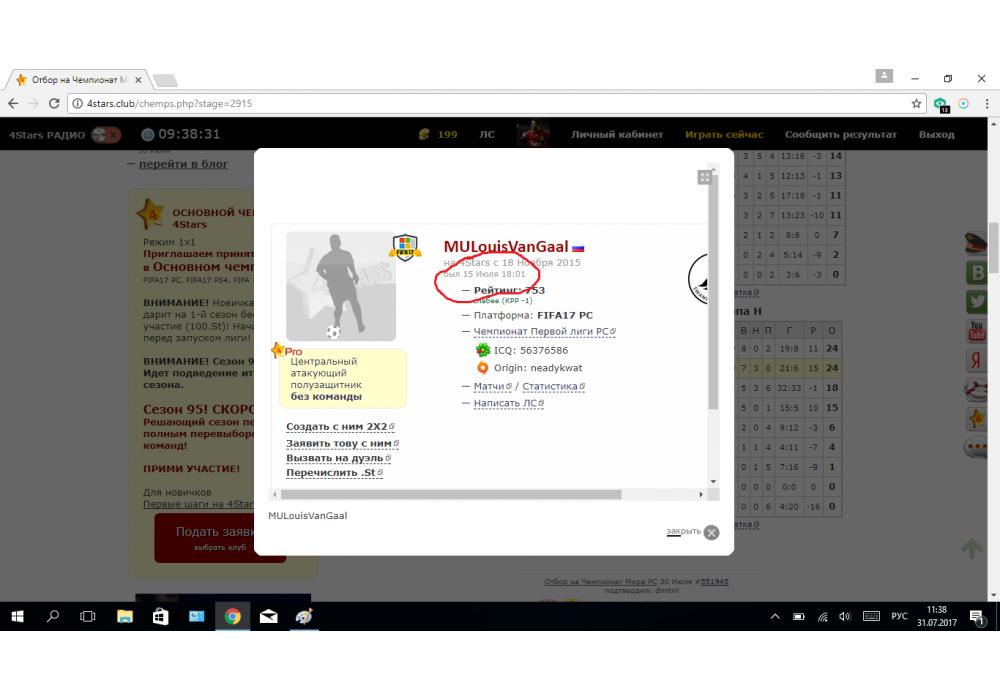Open the VK sidebar icon
This screenshot has height=700, width=1000.
point(976,273)
